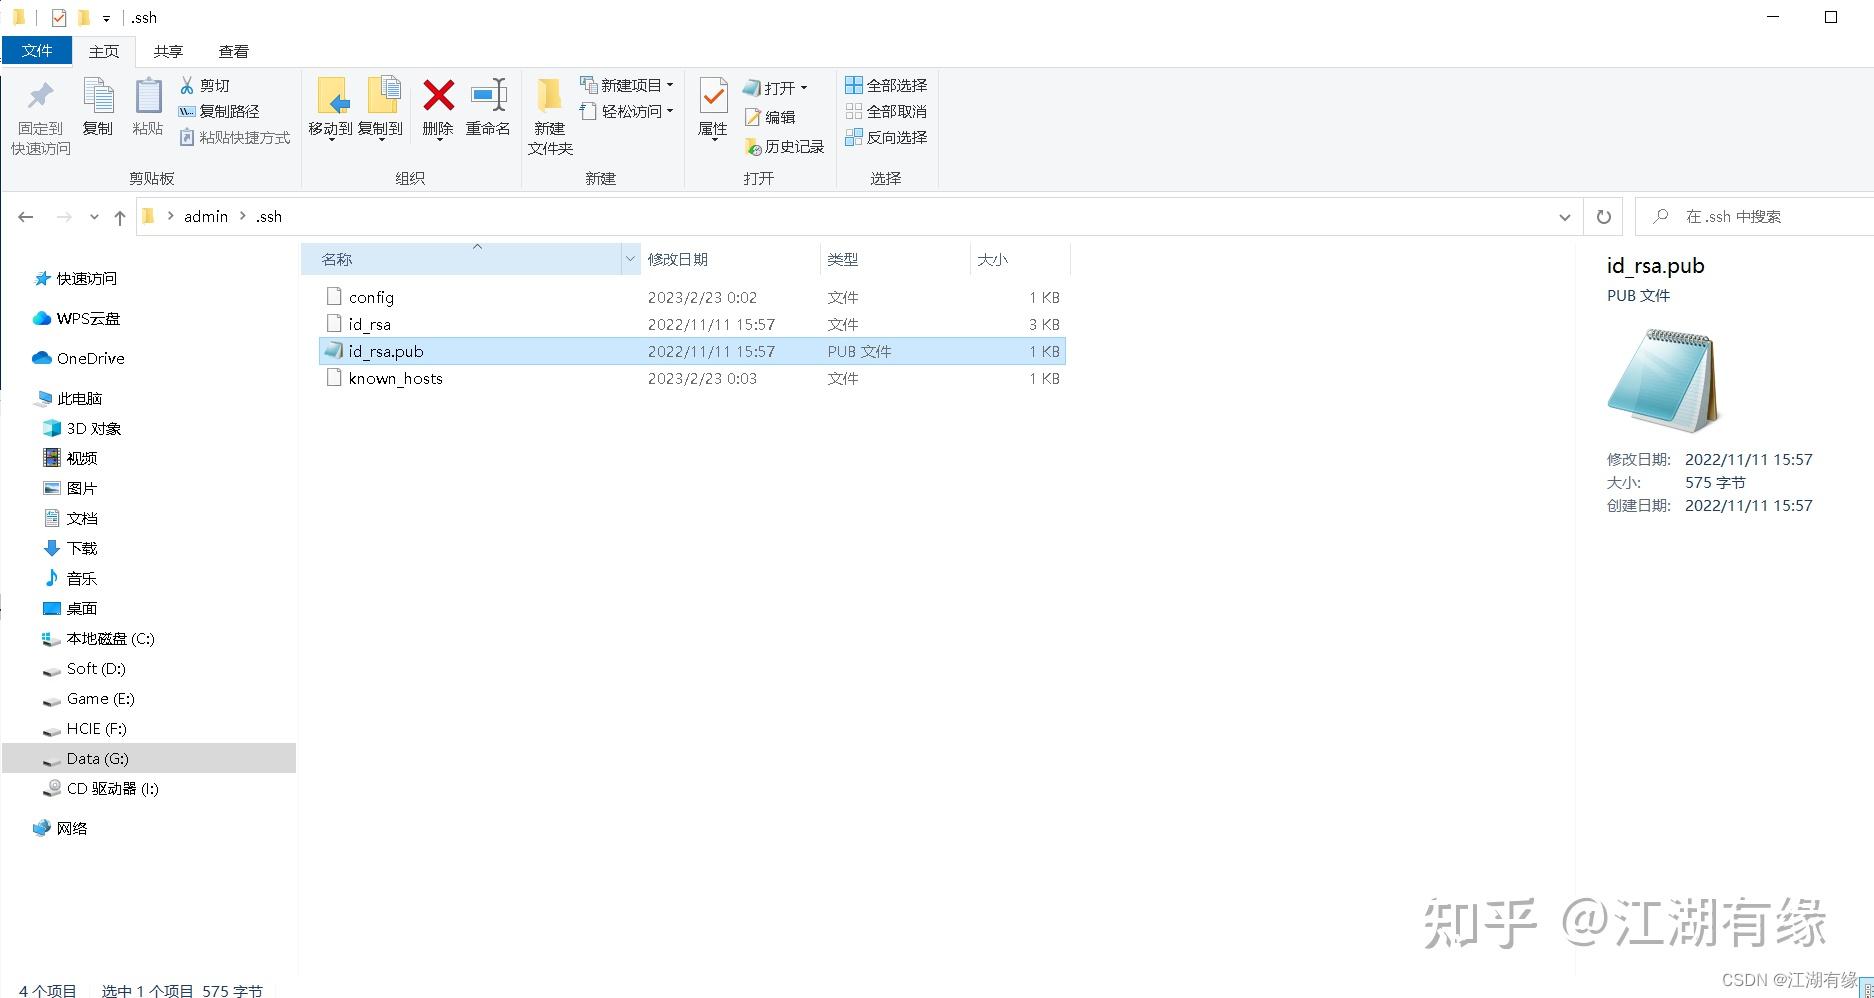This screenshot has height=998, width=1874.
Task: Open 3D Objects (3D 对象) folder
Action: click(x=83, y=428)
